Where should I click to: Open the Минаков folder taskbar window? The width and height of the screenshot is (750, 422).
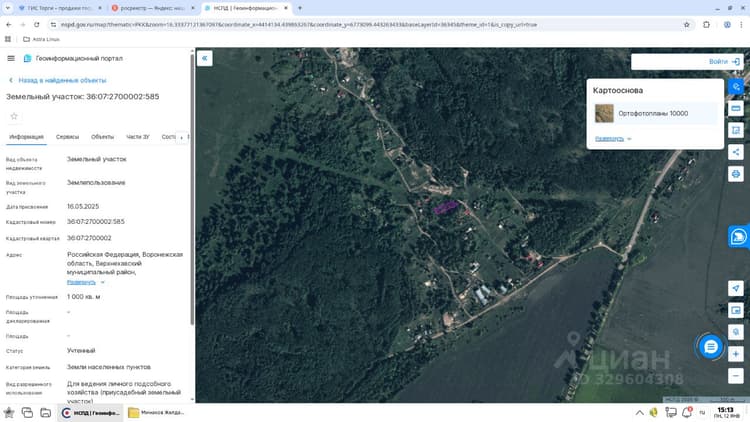[156, 412]
